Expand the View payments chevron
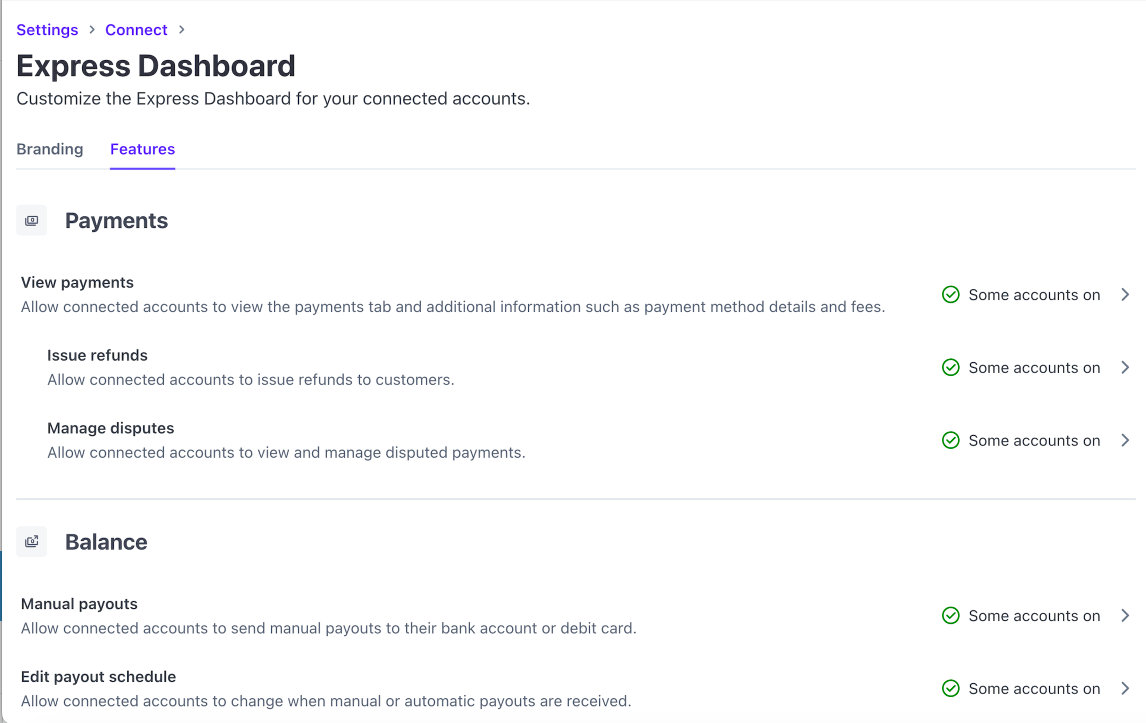This screenshot has width=1146, height=723. click(x=1125, y=295)
